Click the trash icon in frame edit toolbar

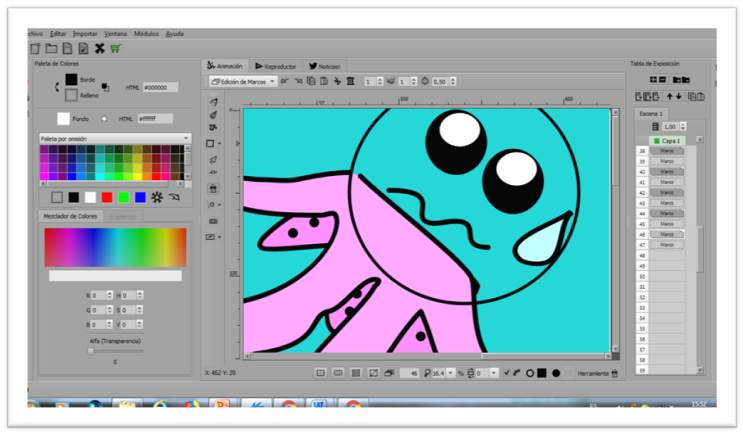click(350, 81)
